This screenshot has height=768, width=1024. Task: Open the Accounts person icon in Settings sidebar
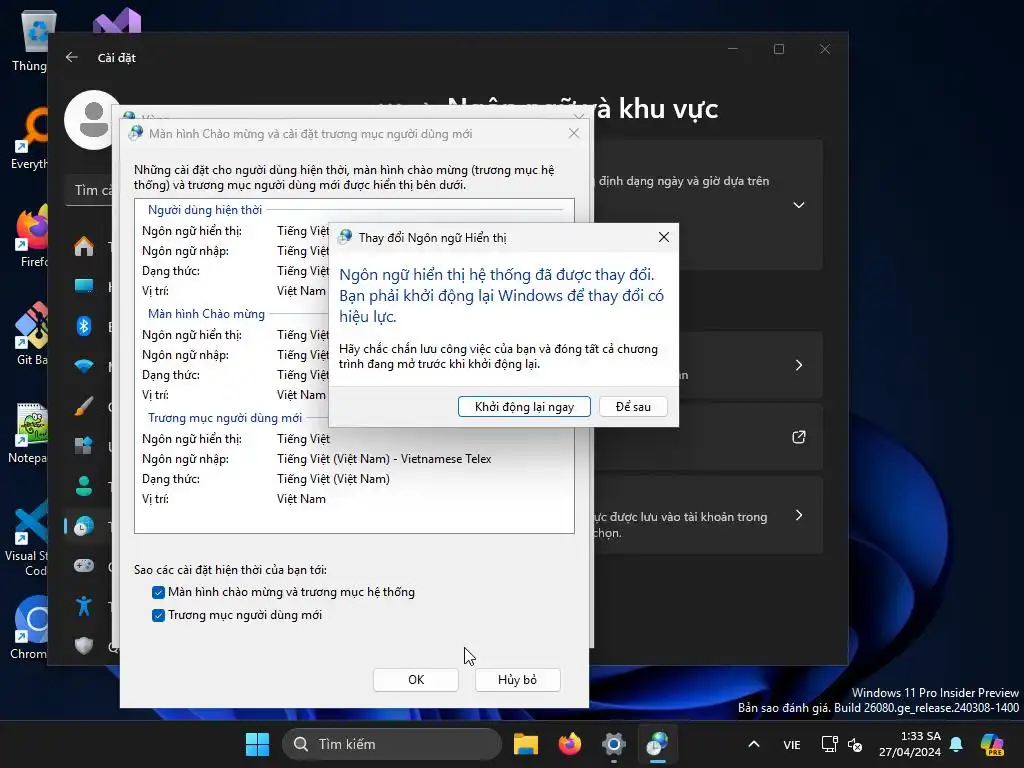click(x=84, y=486)
